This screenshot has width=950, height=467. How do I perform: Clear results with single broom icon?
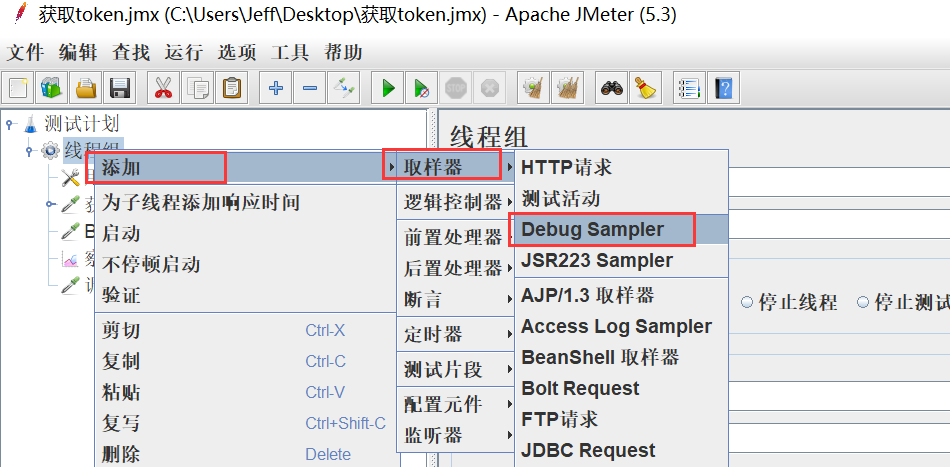[533, 88]
